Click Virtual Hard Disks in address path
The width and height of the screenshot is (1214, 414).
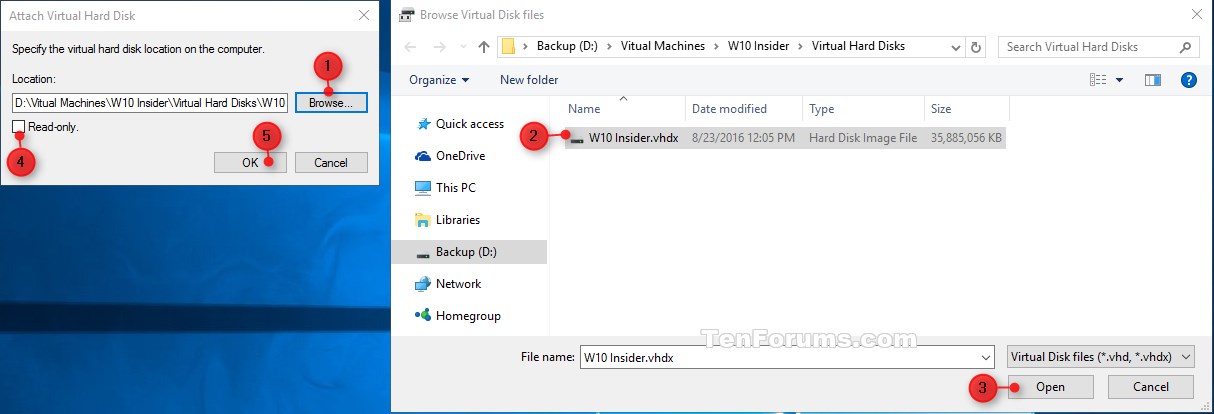point(858,46)
